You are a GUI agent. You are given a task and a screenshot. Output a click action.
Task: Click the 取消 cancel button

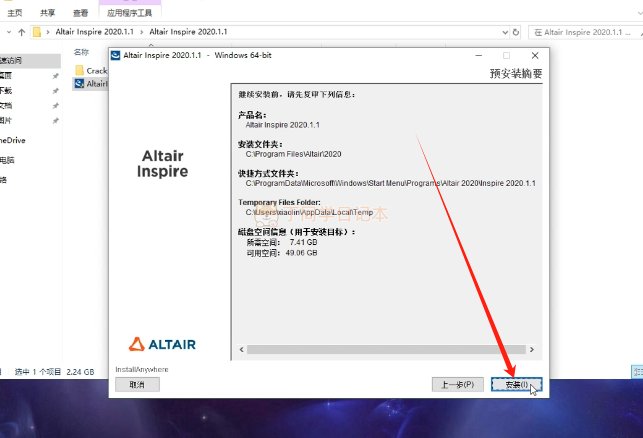[137, 385]
